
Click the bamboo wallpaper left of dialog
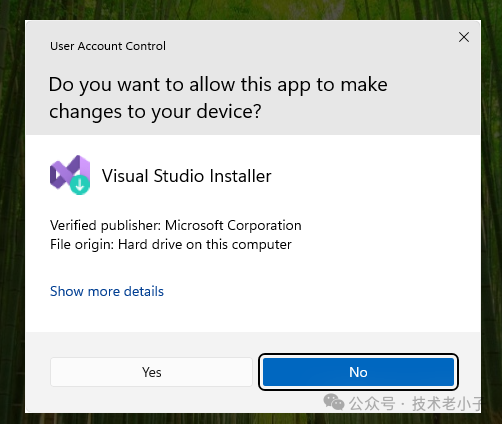pos(12,213)
